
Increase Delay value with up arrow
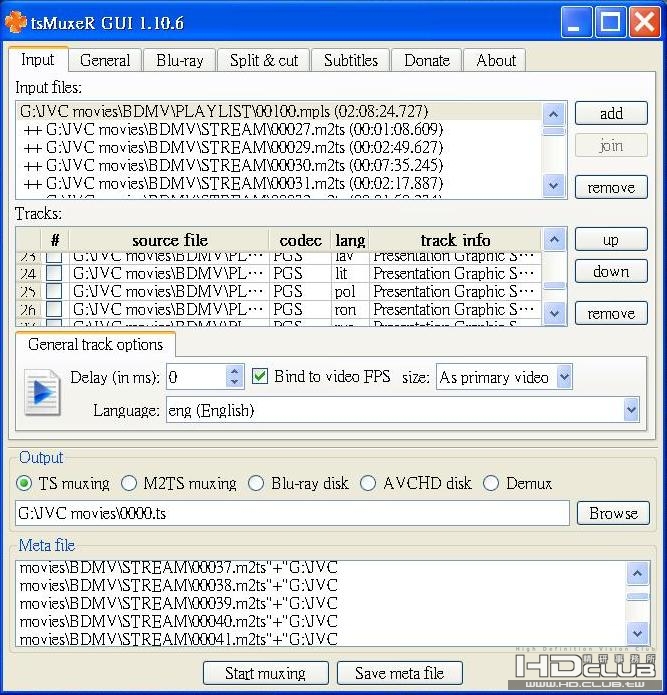[x=234, y=371]
